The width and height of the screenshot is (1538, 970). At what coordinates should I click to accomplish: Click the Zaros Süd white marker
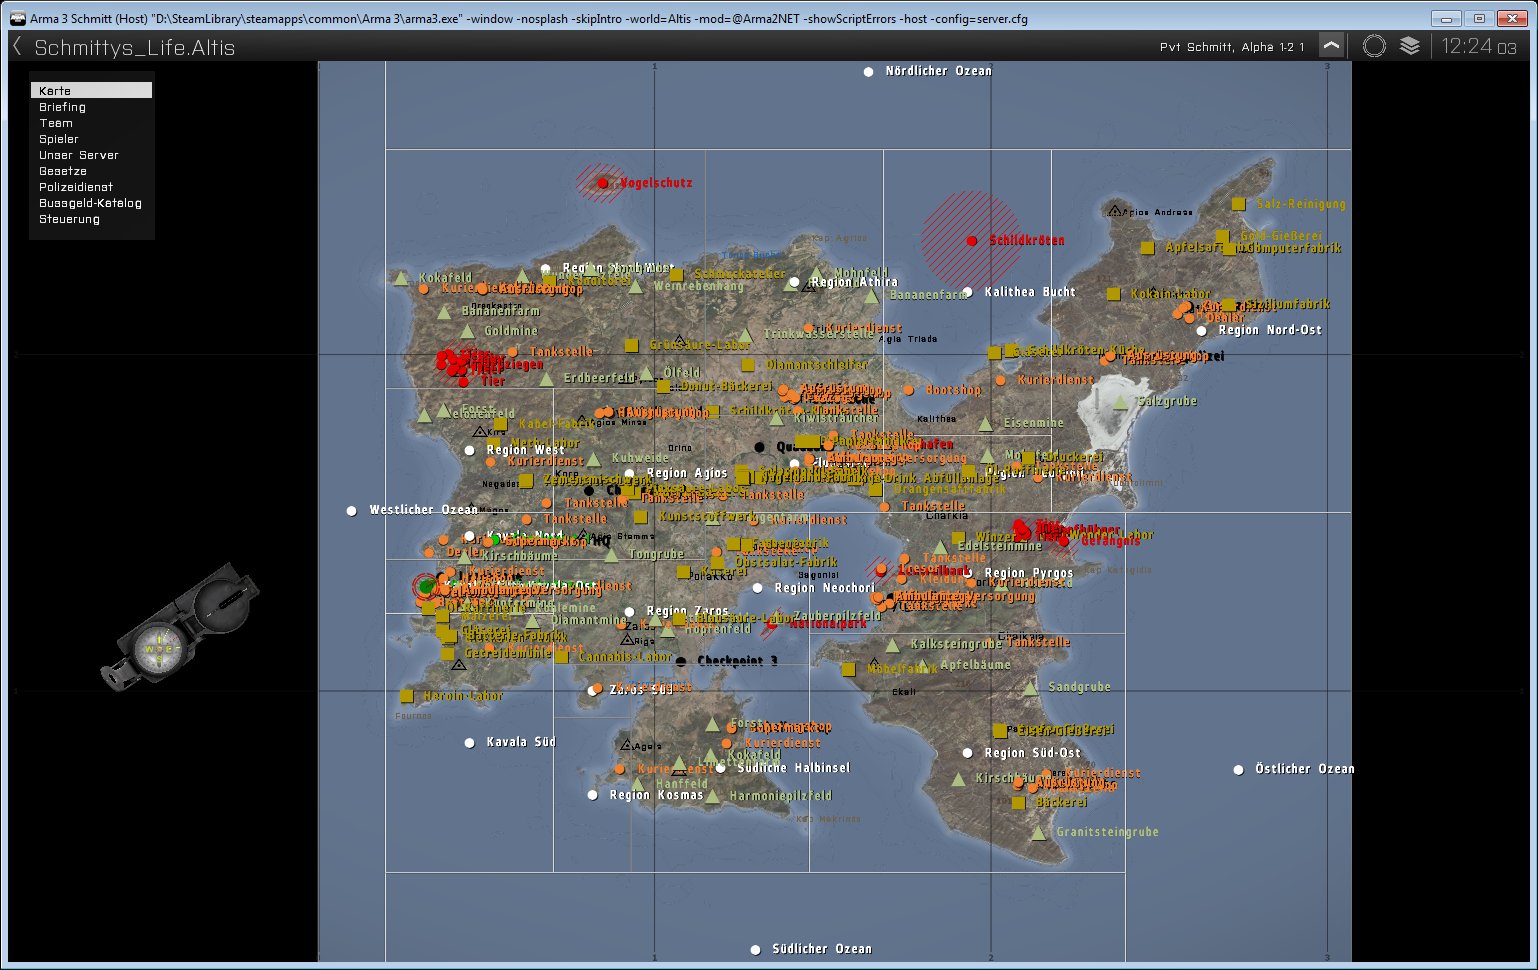(592, 691)
